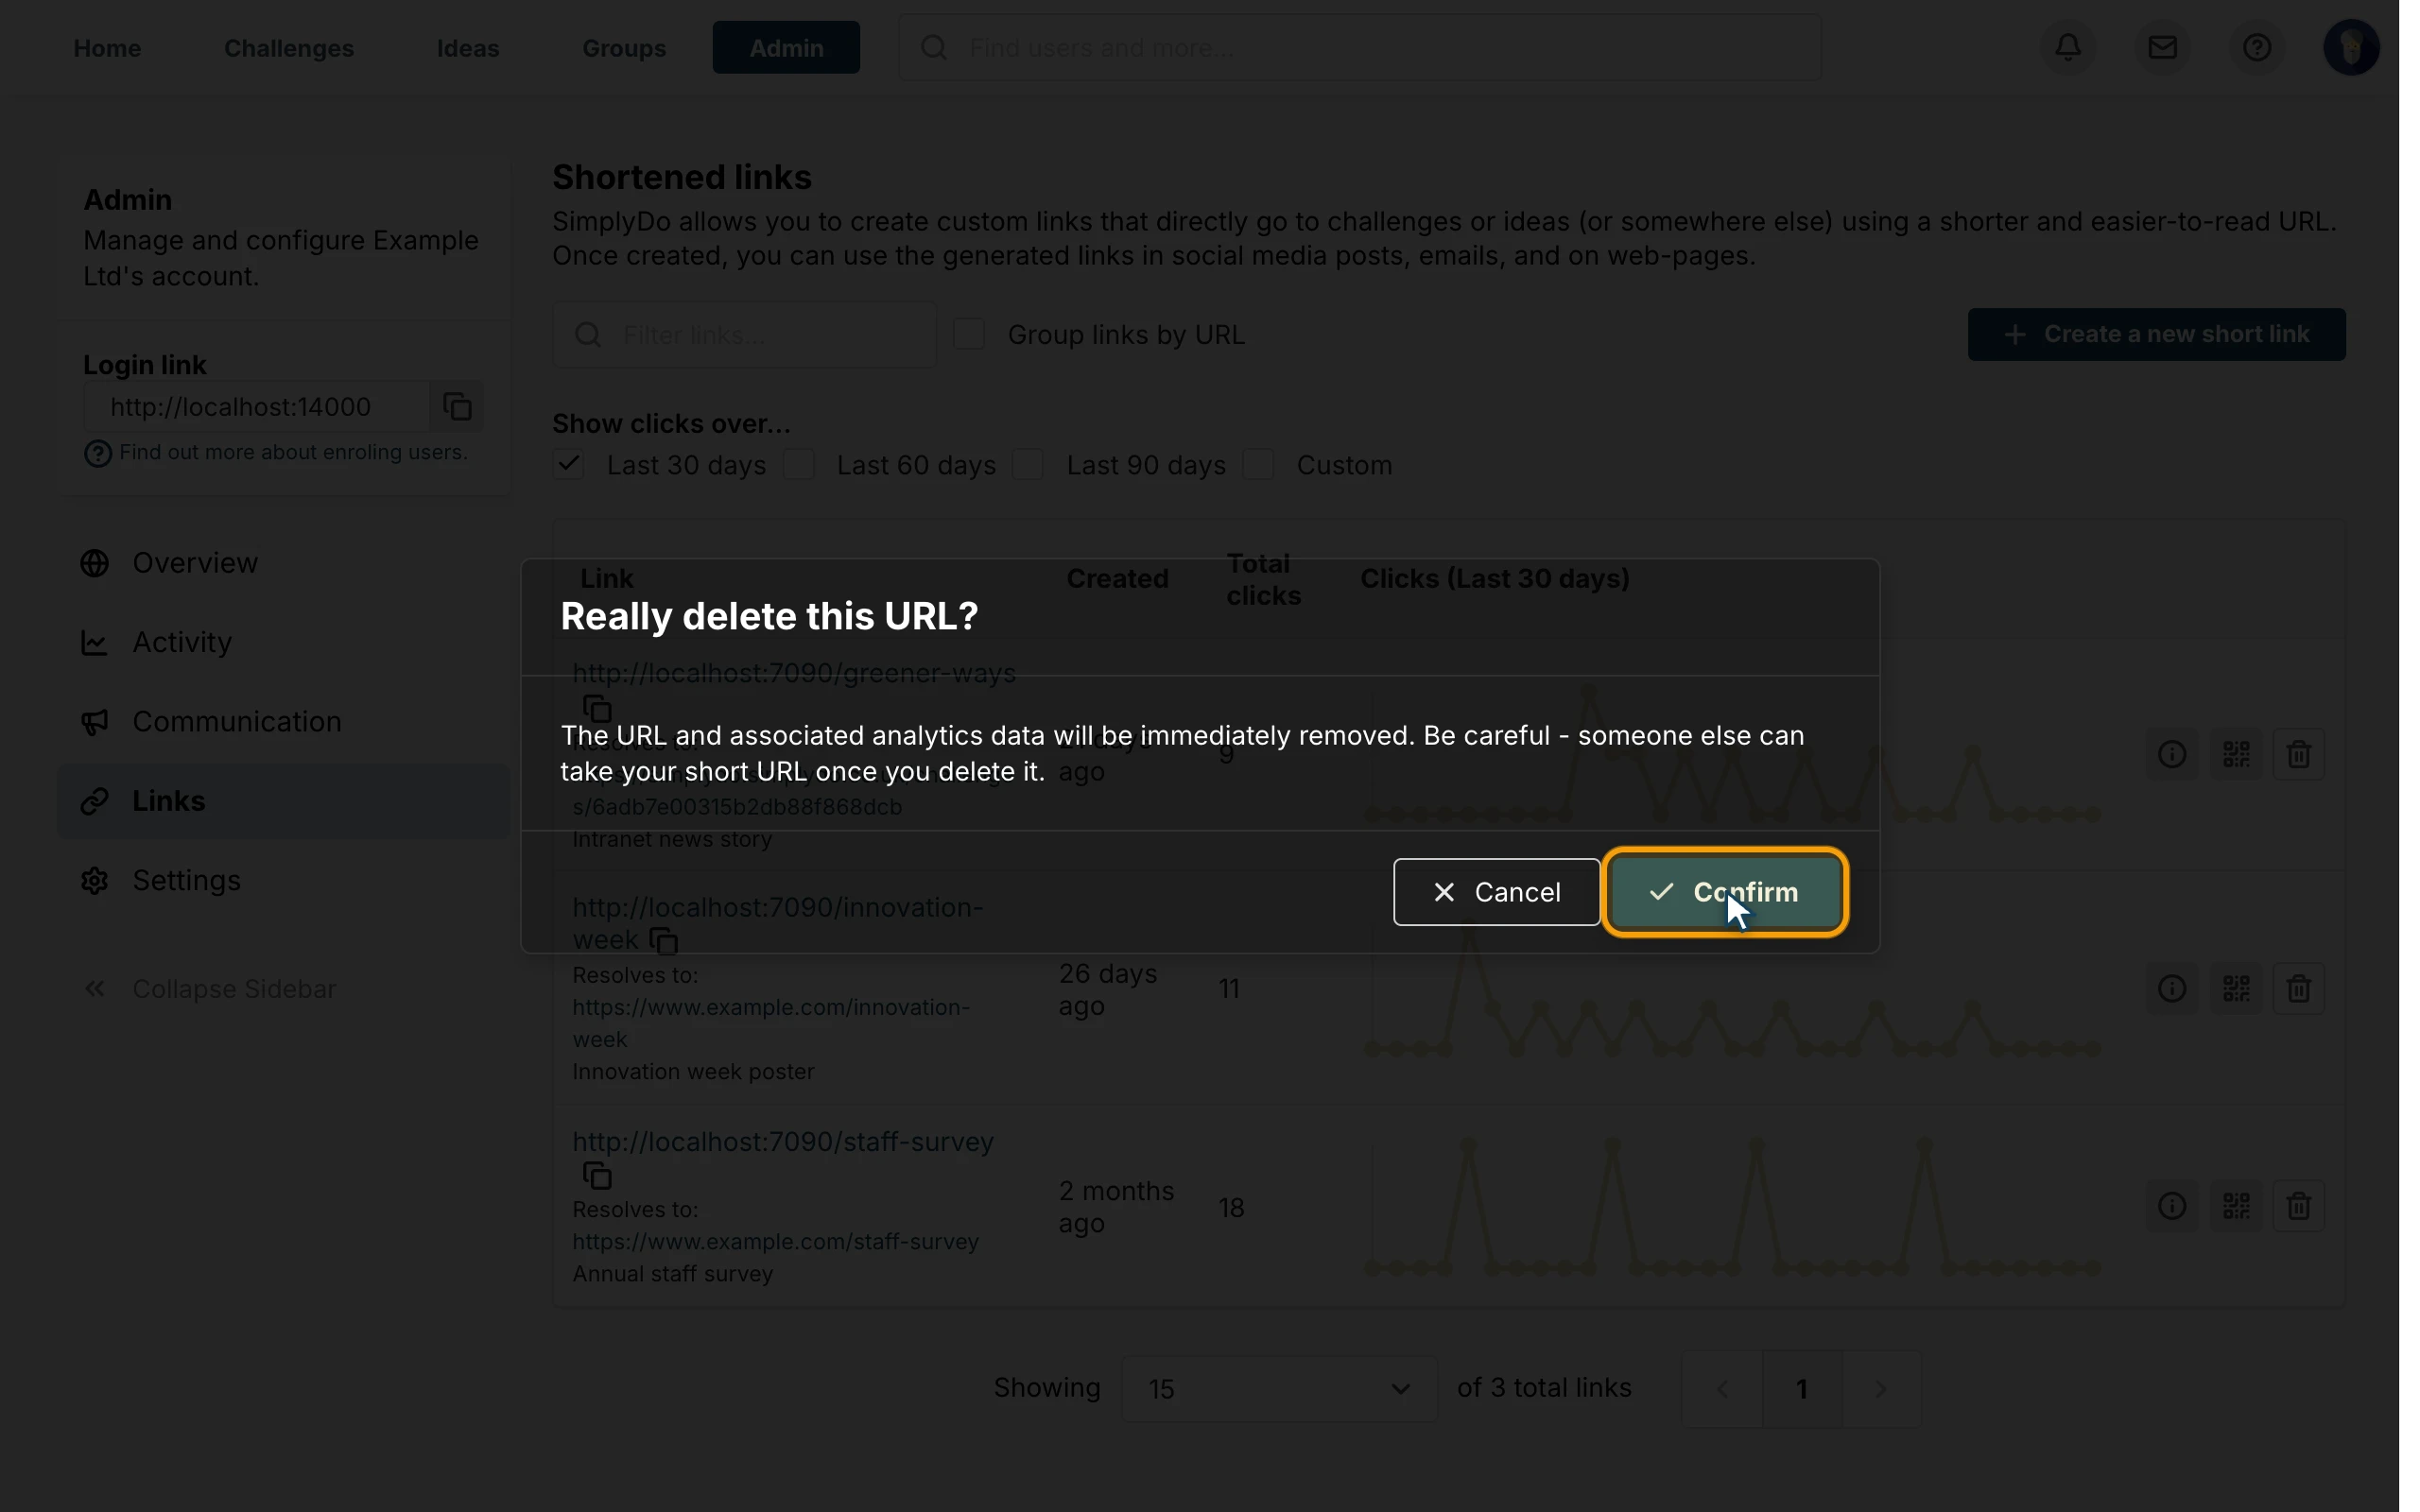Toggle Group links by URL checkbox
The height and width of the screenshot is (1512, 2420).
coord(968,334)
